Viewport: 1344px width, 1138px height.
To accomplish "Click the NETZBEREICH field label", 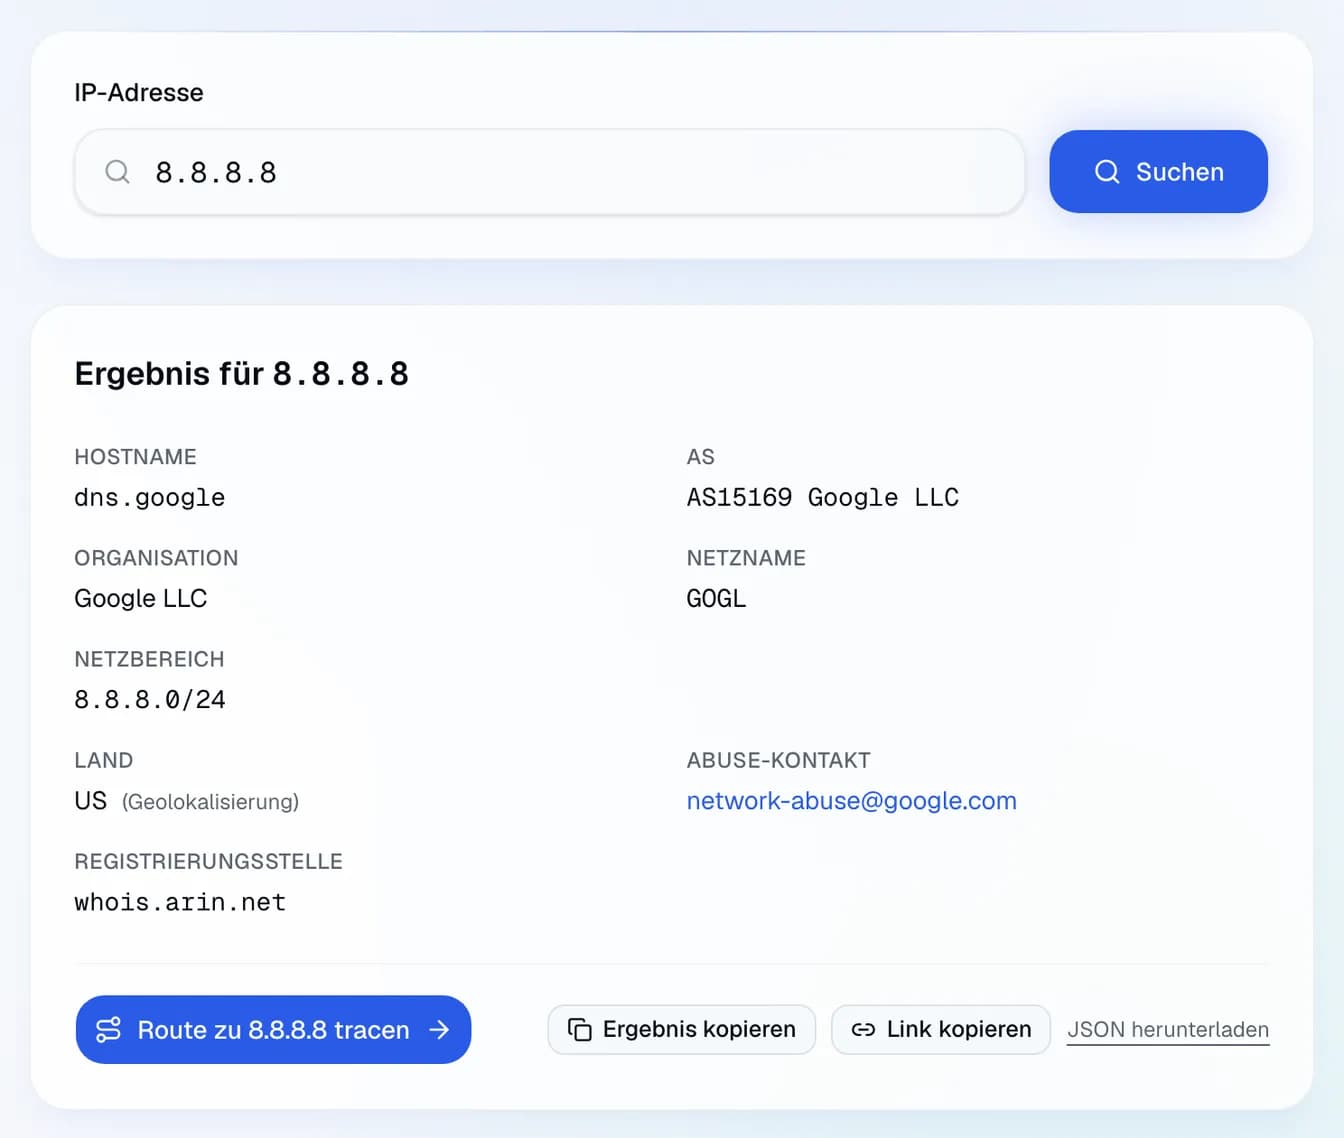I will tap(150, 659).
